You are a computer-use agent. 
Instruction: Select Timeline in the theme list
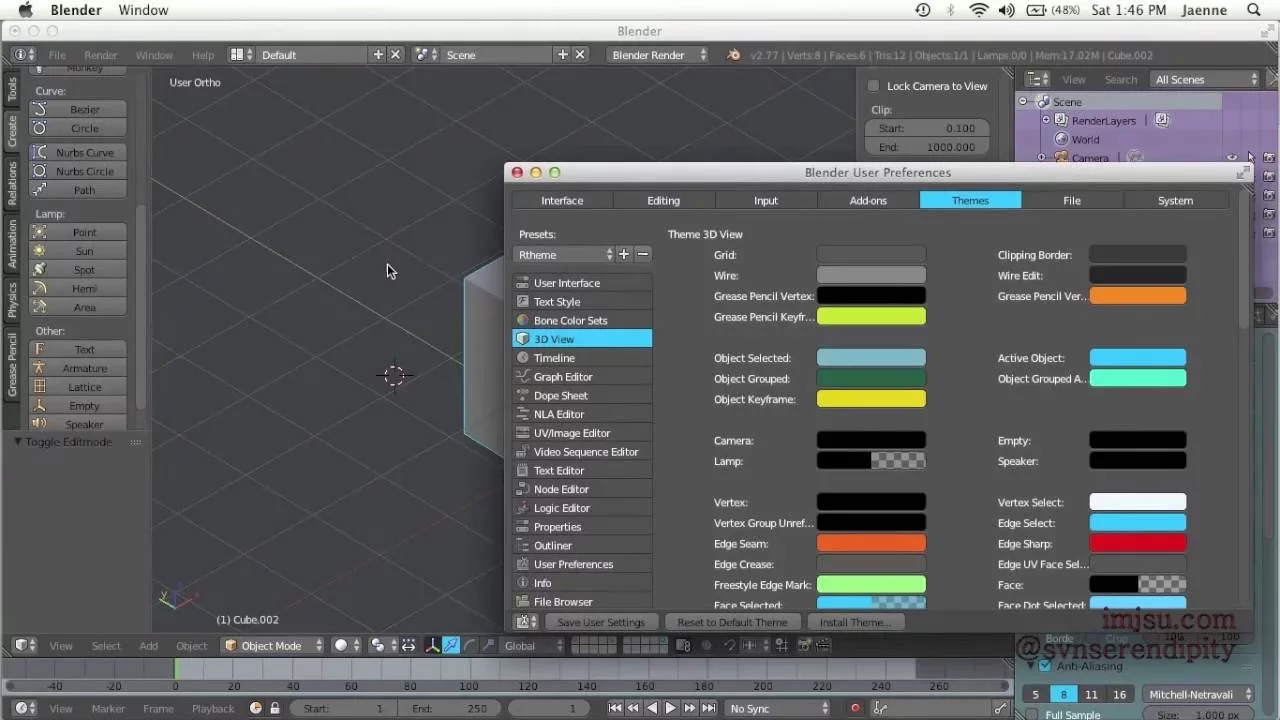point(582,358)
